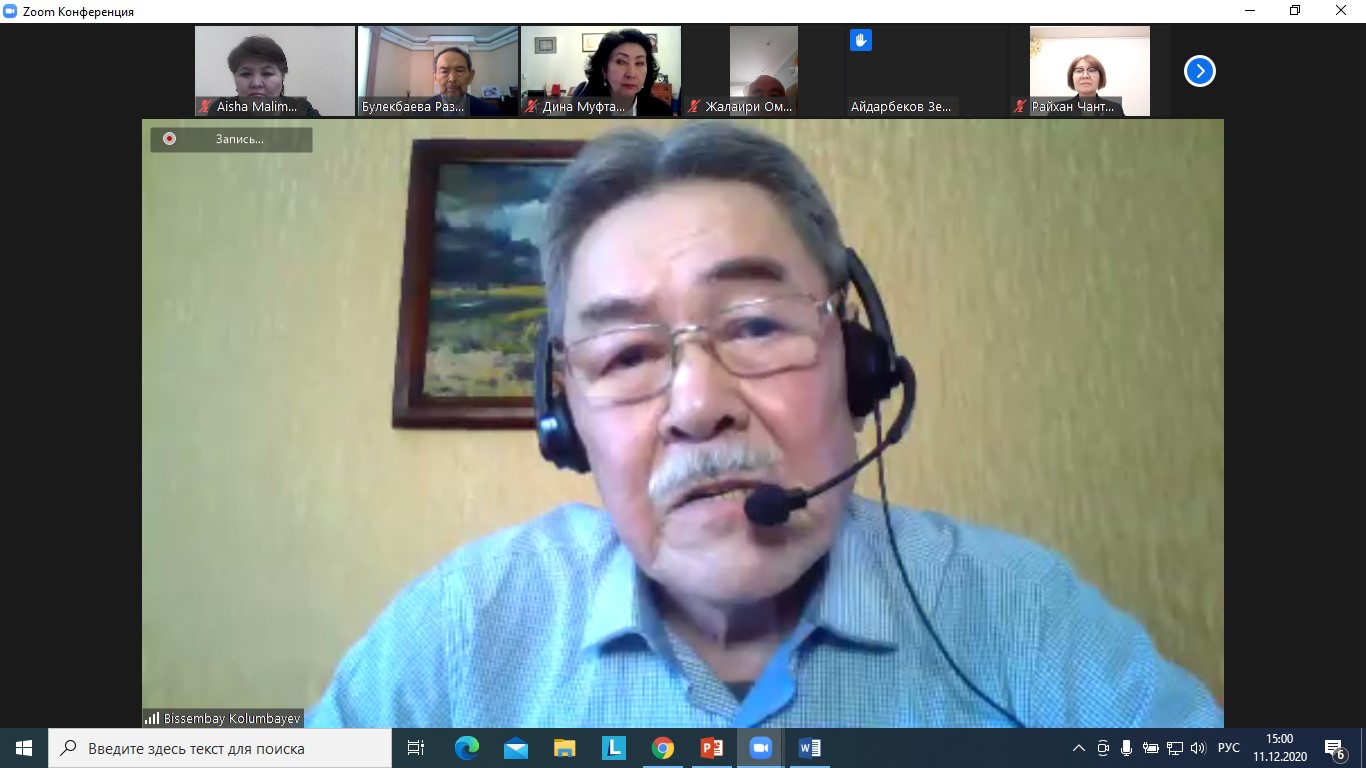Screen dimensions: 1366x768
Task: Click camera-in-use tray icon
Action: click(1103, 748)
